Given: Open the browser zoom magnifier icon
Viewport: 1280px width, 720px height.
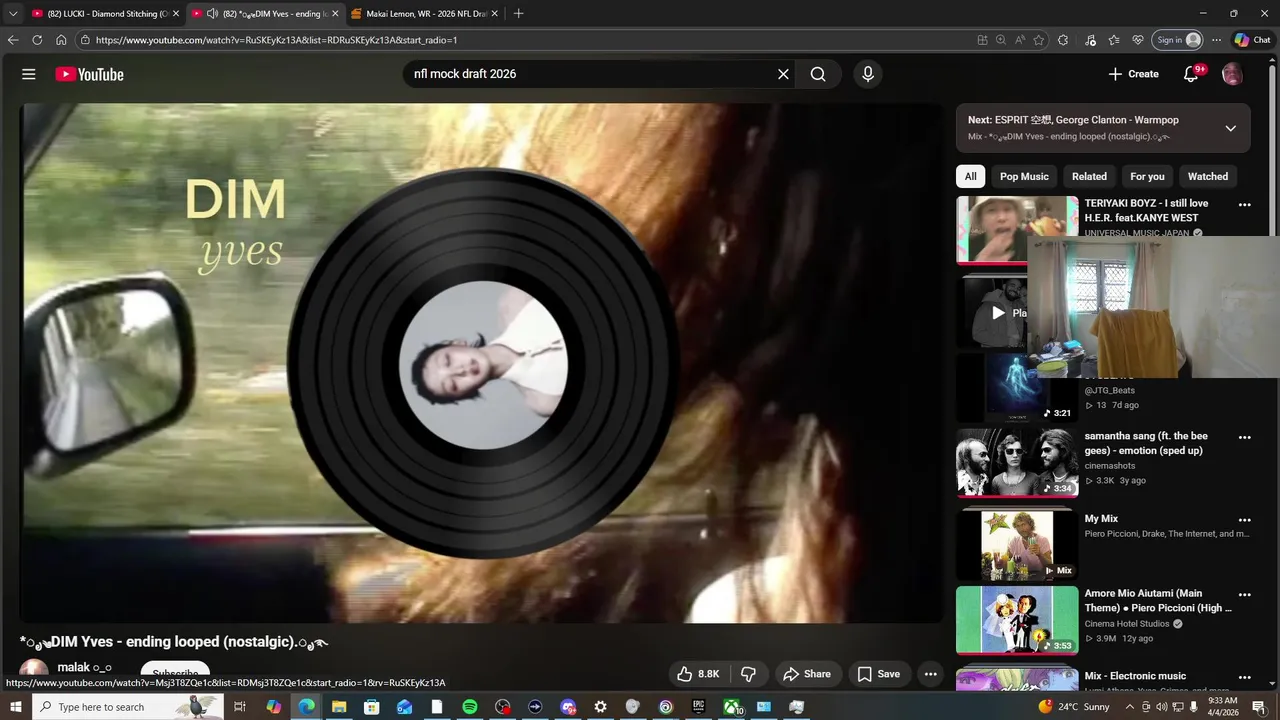Looking at the screenshot, I should 1001,40.
